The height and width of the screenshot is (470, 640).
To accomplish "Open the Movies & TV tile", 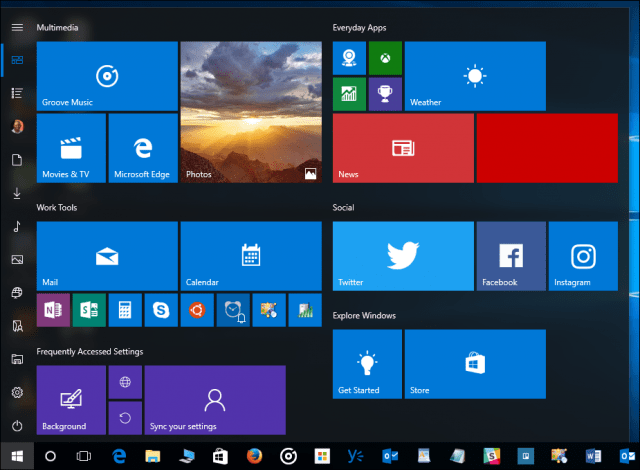I will 71,148.
